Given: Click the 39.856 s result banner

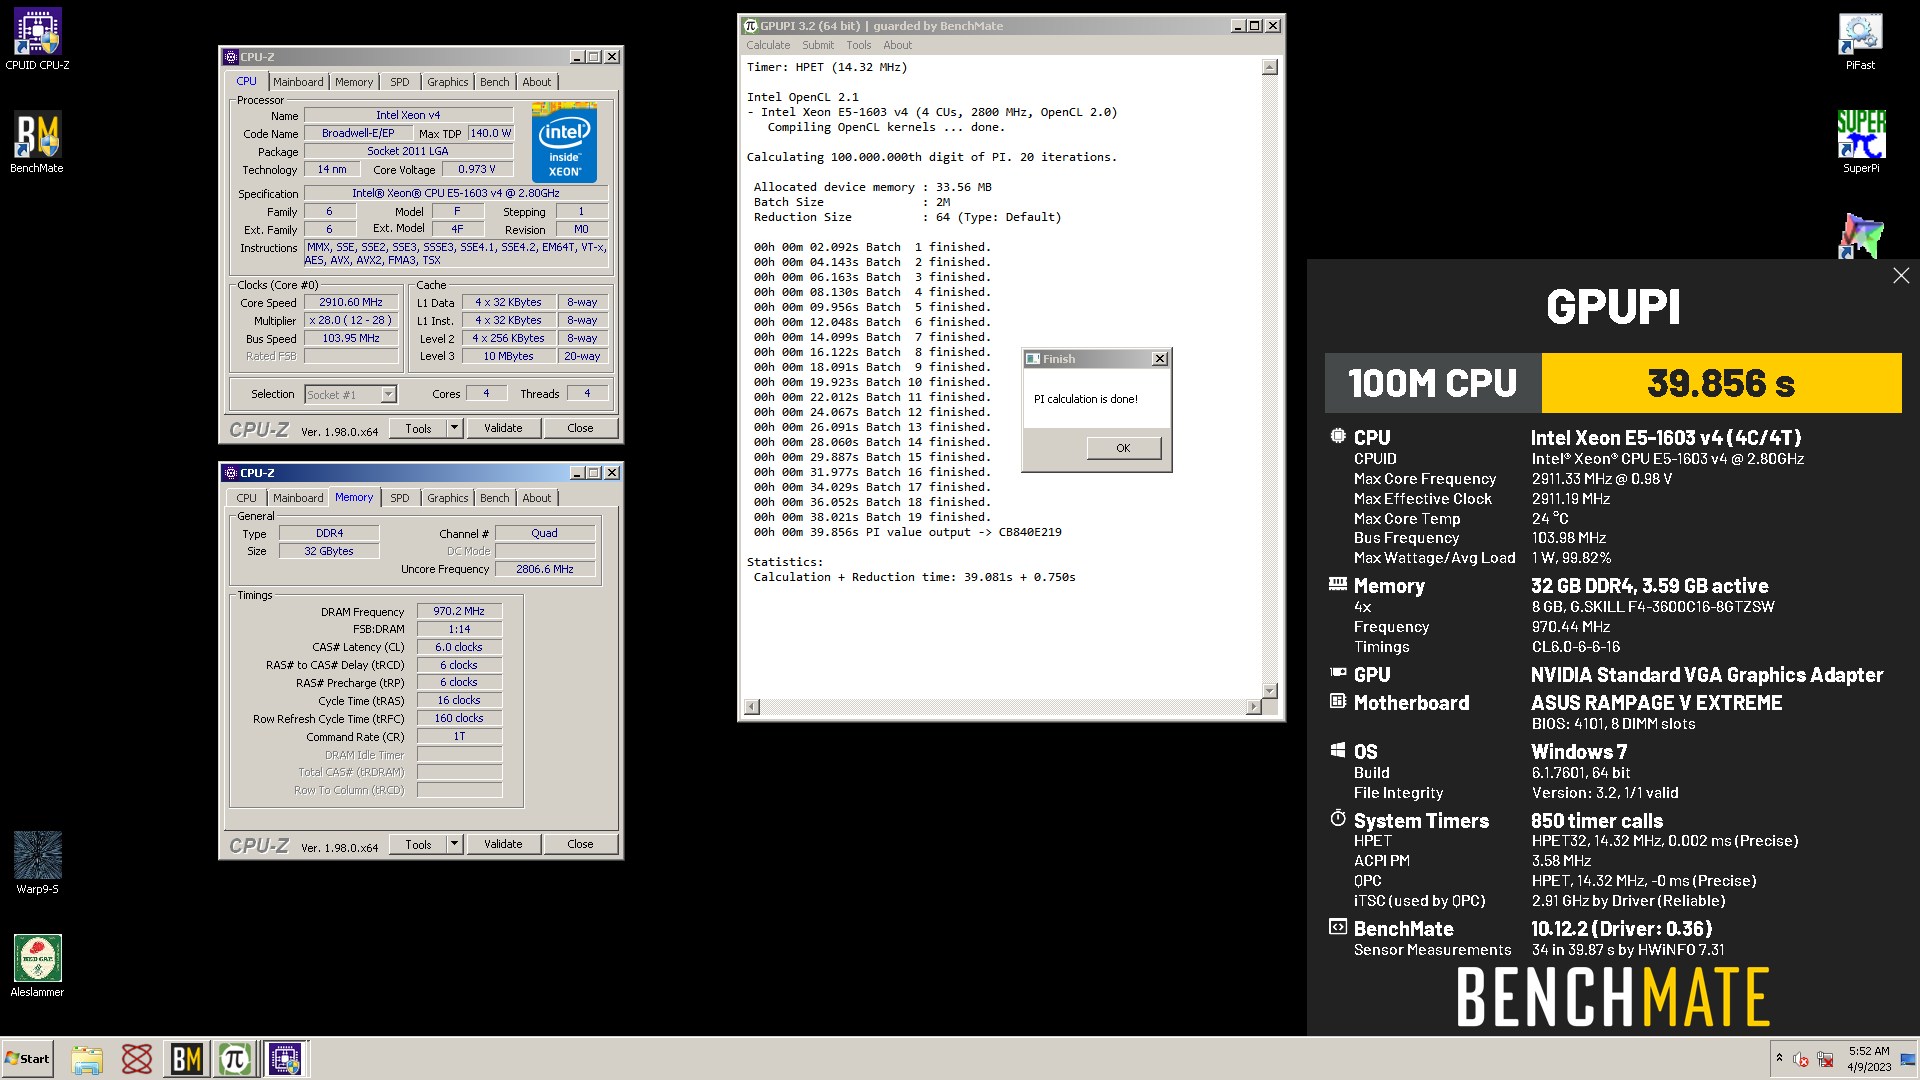Looking at the screenshot, I should pos(1720,383).
